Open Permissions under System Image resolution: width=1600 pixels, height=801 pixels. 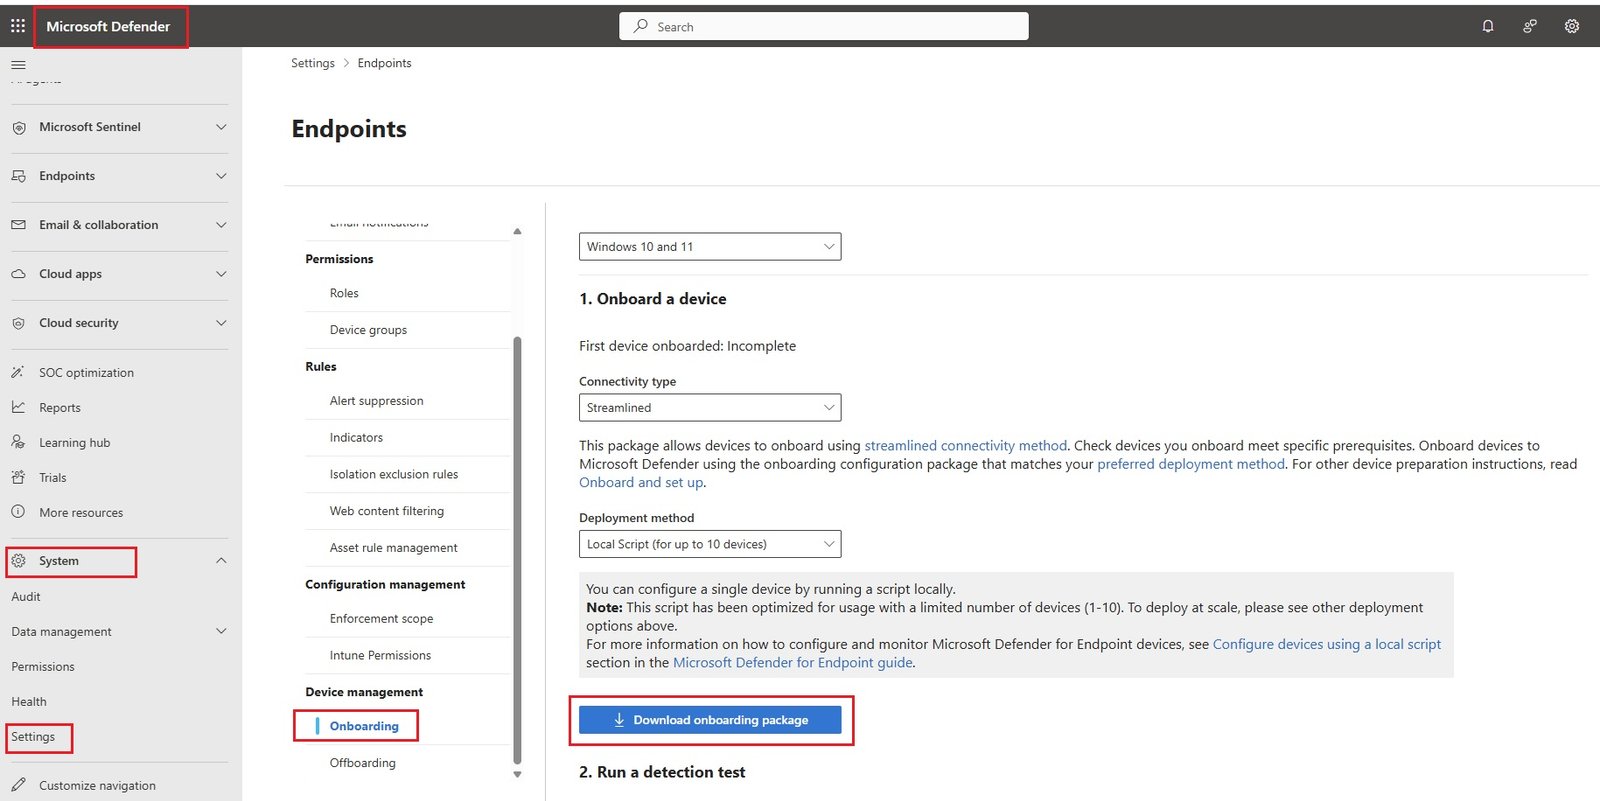(x=43, y=667)
